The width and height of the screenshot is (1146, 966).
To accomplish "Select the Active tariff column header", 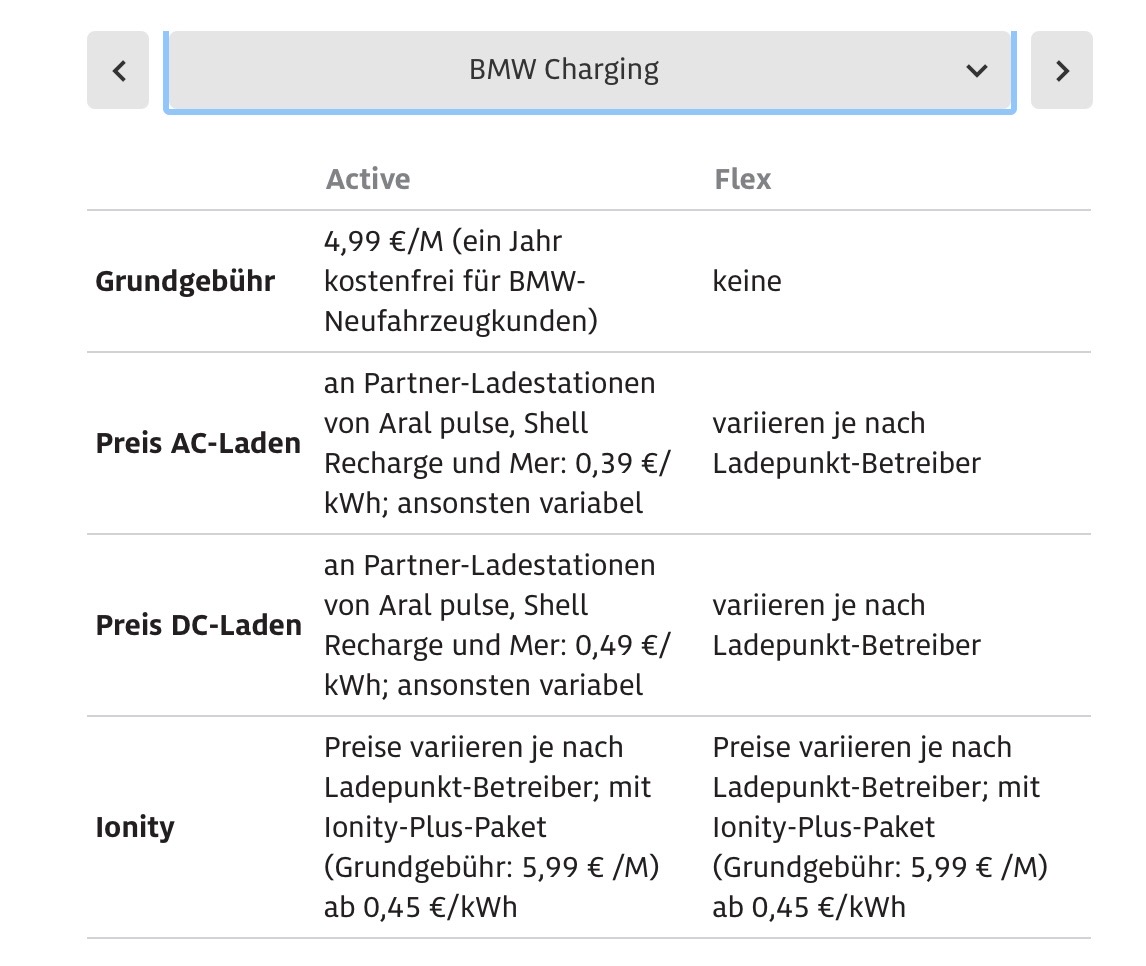I will [x=368, y=179].
